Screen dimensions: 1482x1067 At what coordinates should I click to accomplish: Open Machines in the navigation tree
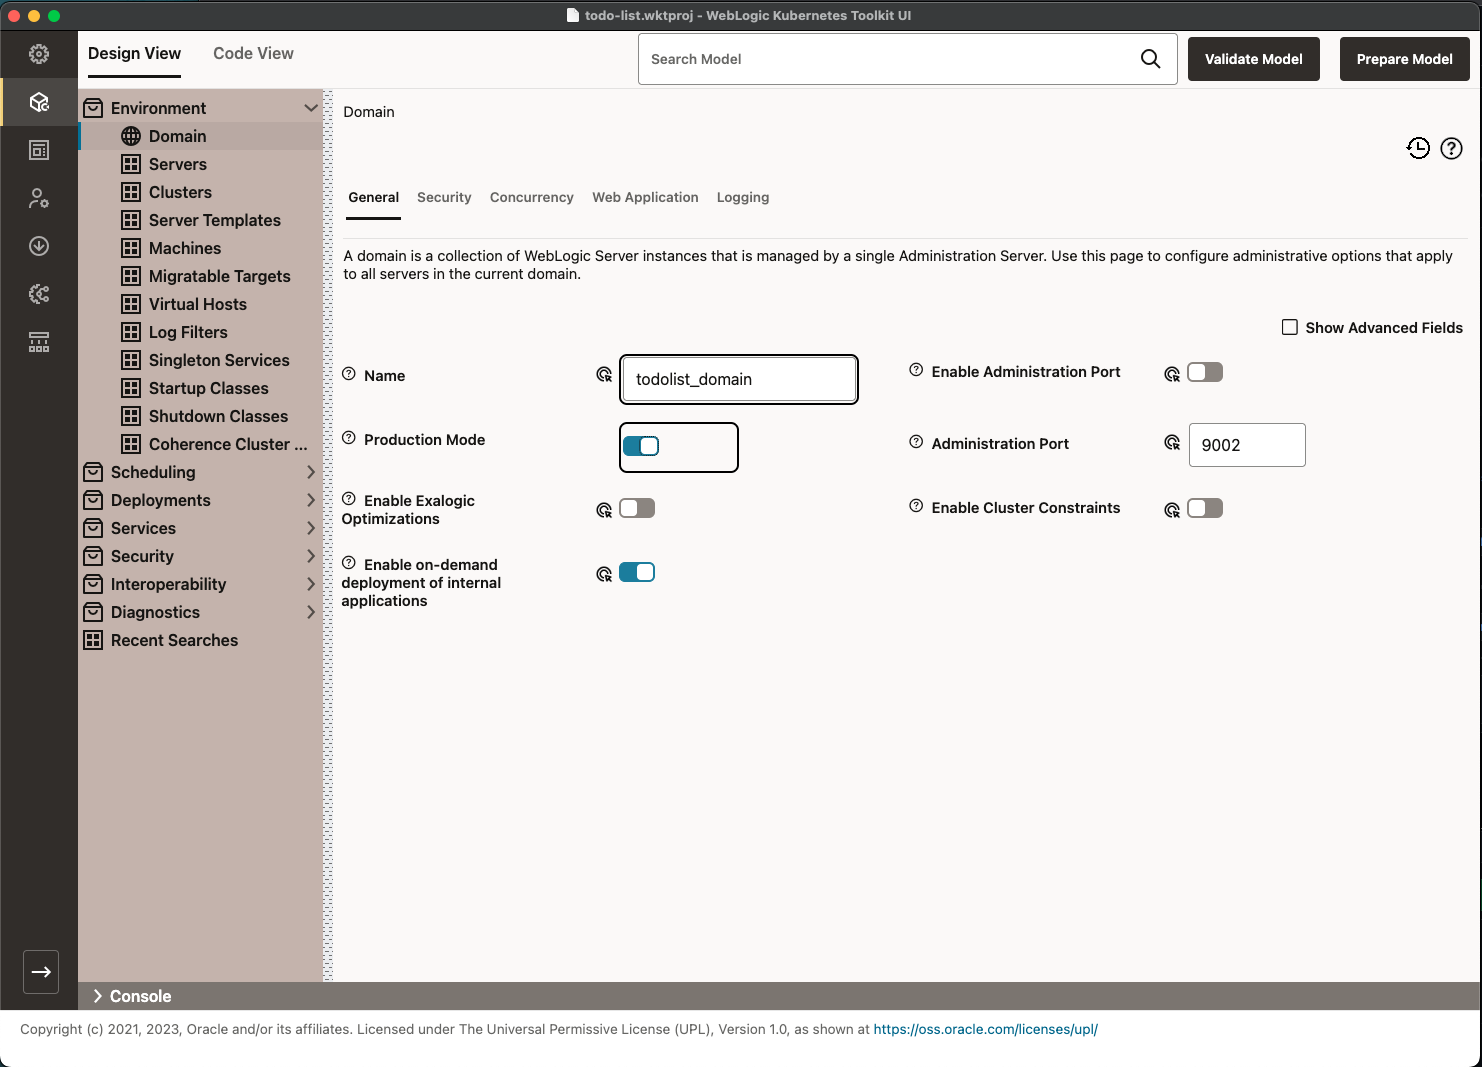200,248
